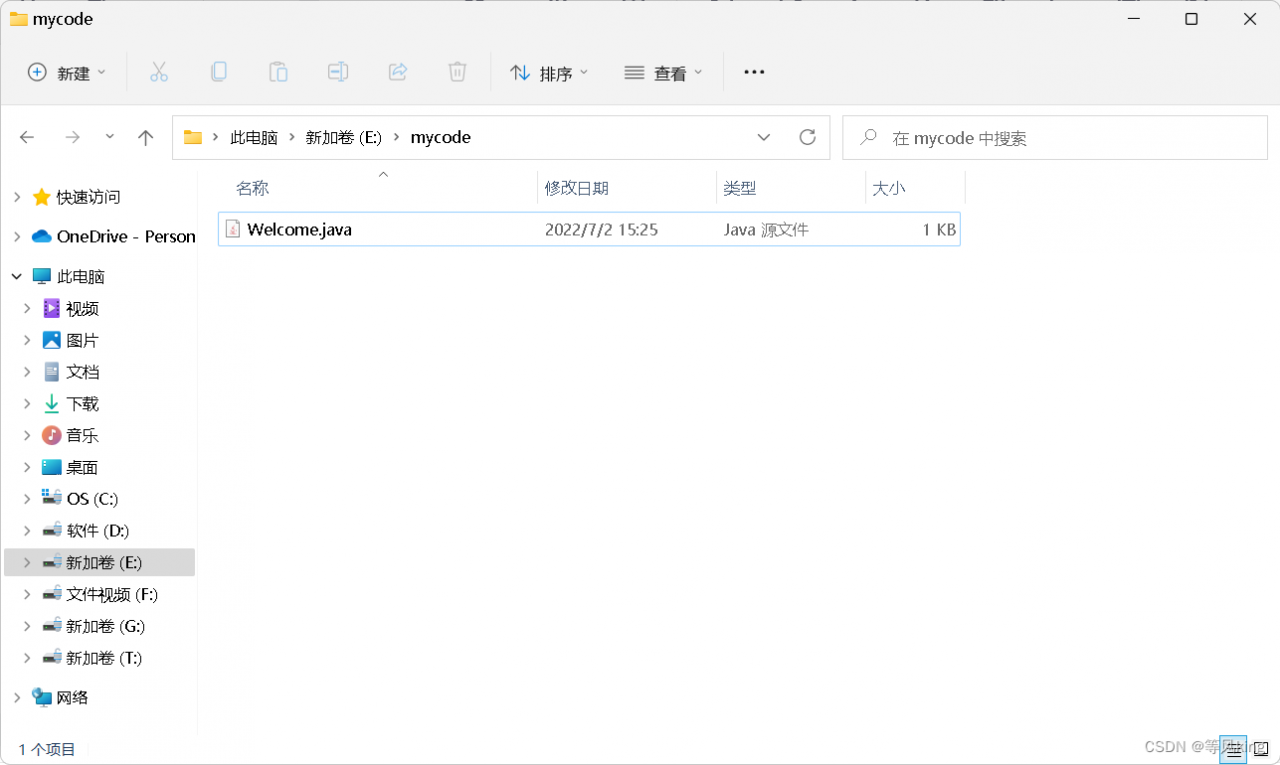Click the 文档 documents icon

[x=51, y=372]
